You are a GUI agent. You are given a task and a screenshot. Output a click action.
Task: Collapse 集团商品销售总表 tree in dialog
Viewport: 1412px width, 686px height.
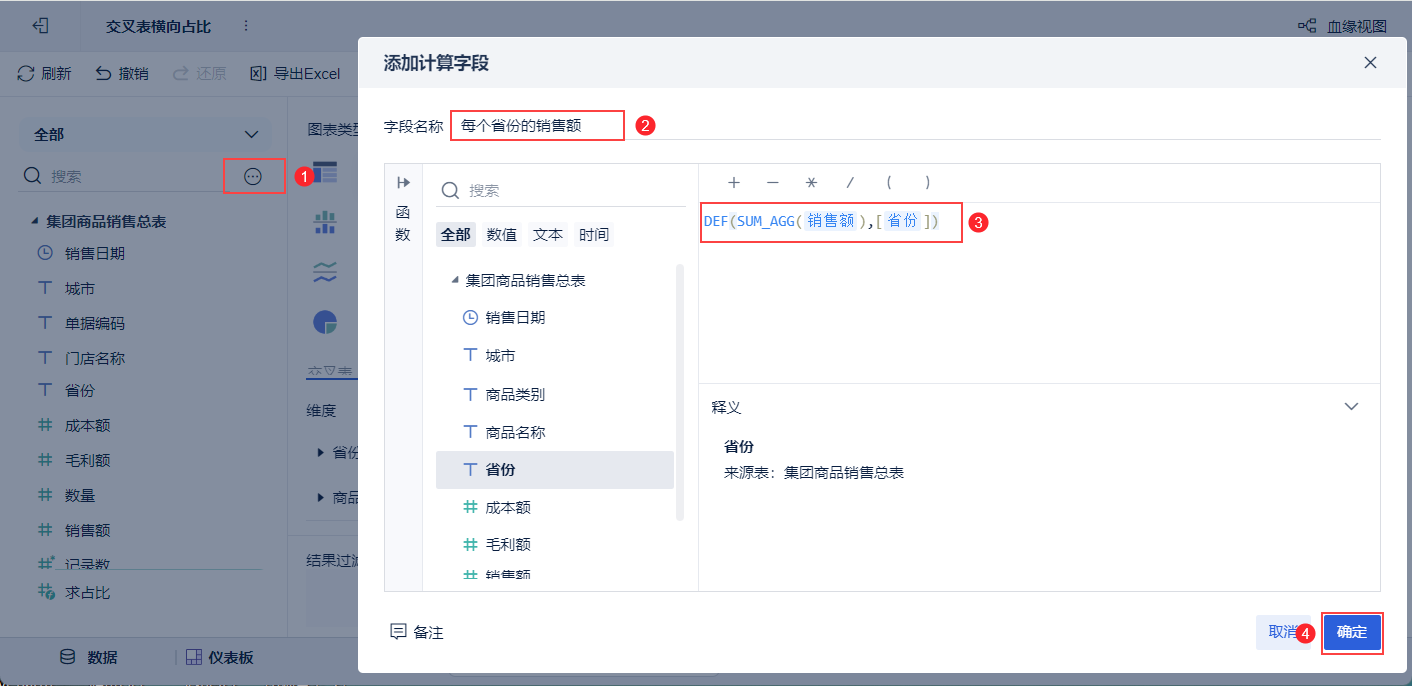(457, 281)
